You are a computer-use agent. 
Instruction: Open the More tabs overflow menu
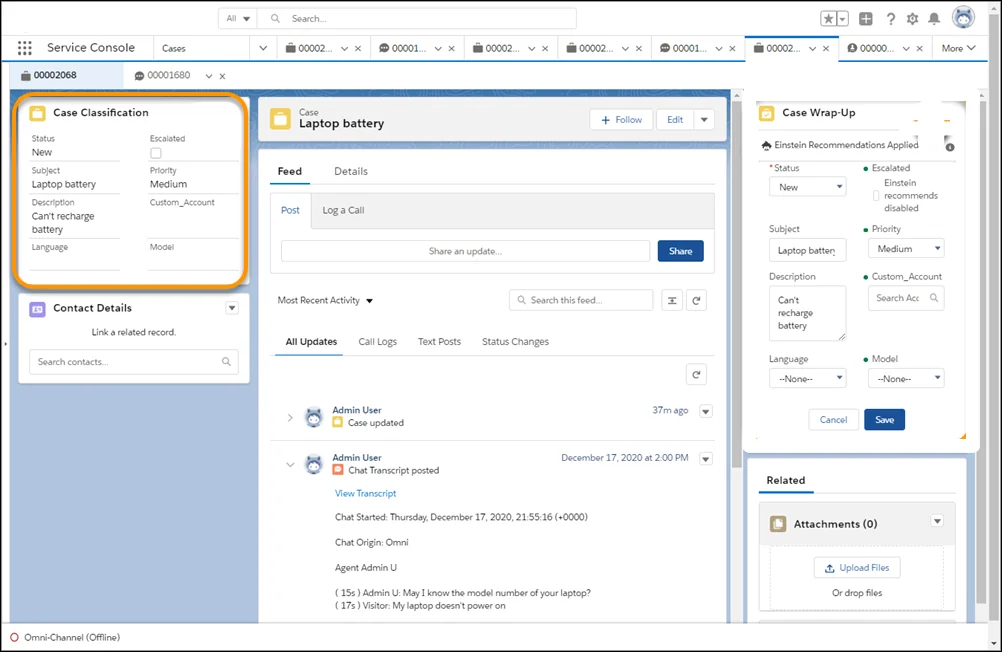pyautogui.click(x=959, y=48)
